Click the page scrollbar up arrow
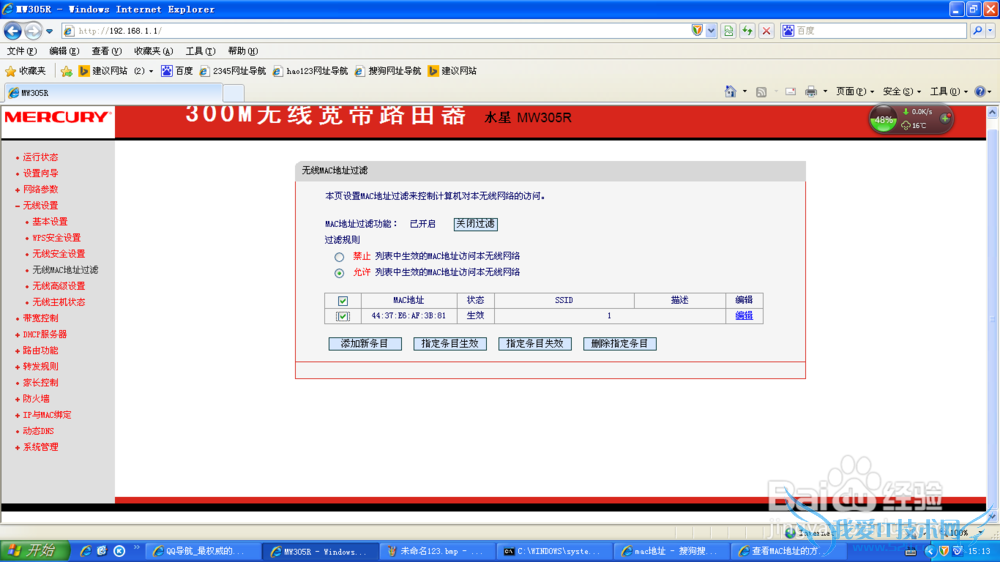The image size is (1000, 562). pos(992,113)
